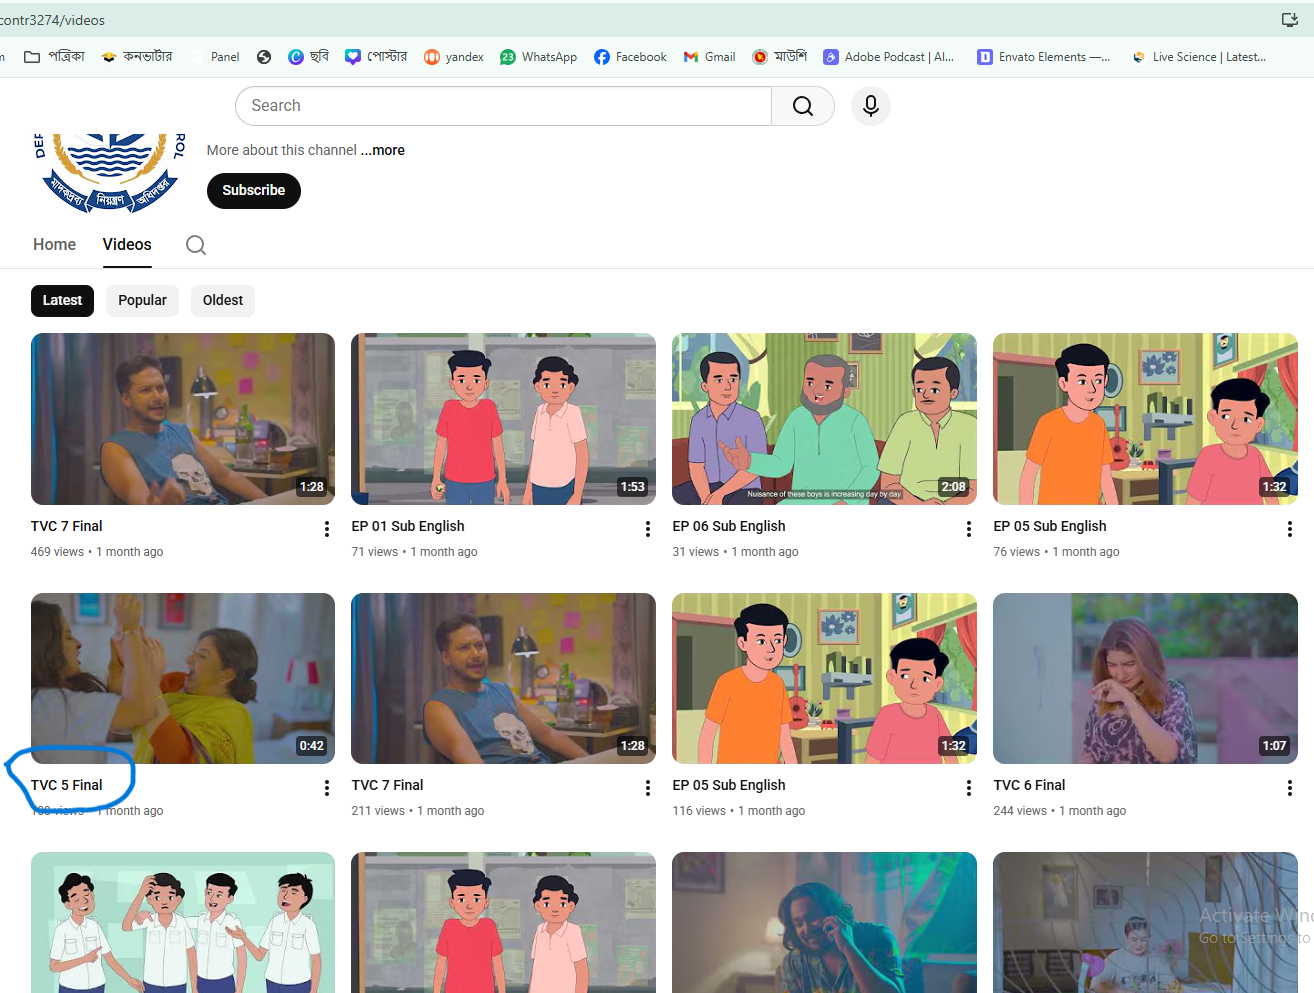Open more options menu for EP 01 Sub English
Image resolution: width=1314 pixels, height=993 pixels.
648,529
